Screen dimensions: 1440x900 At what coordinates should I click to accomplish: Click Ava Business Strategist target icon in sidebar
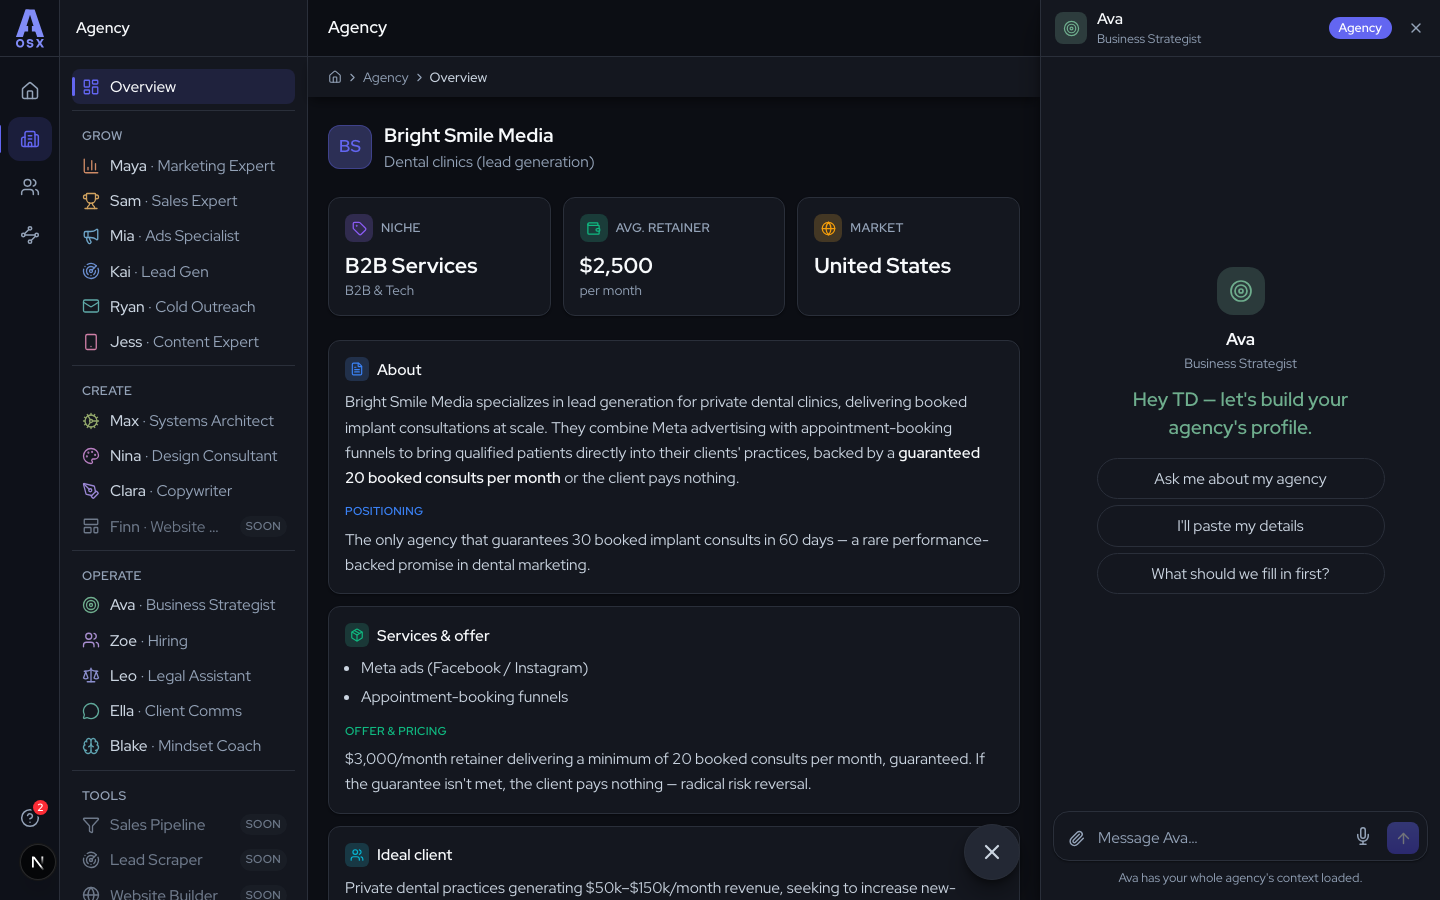click(x=91, y=605)
